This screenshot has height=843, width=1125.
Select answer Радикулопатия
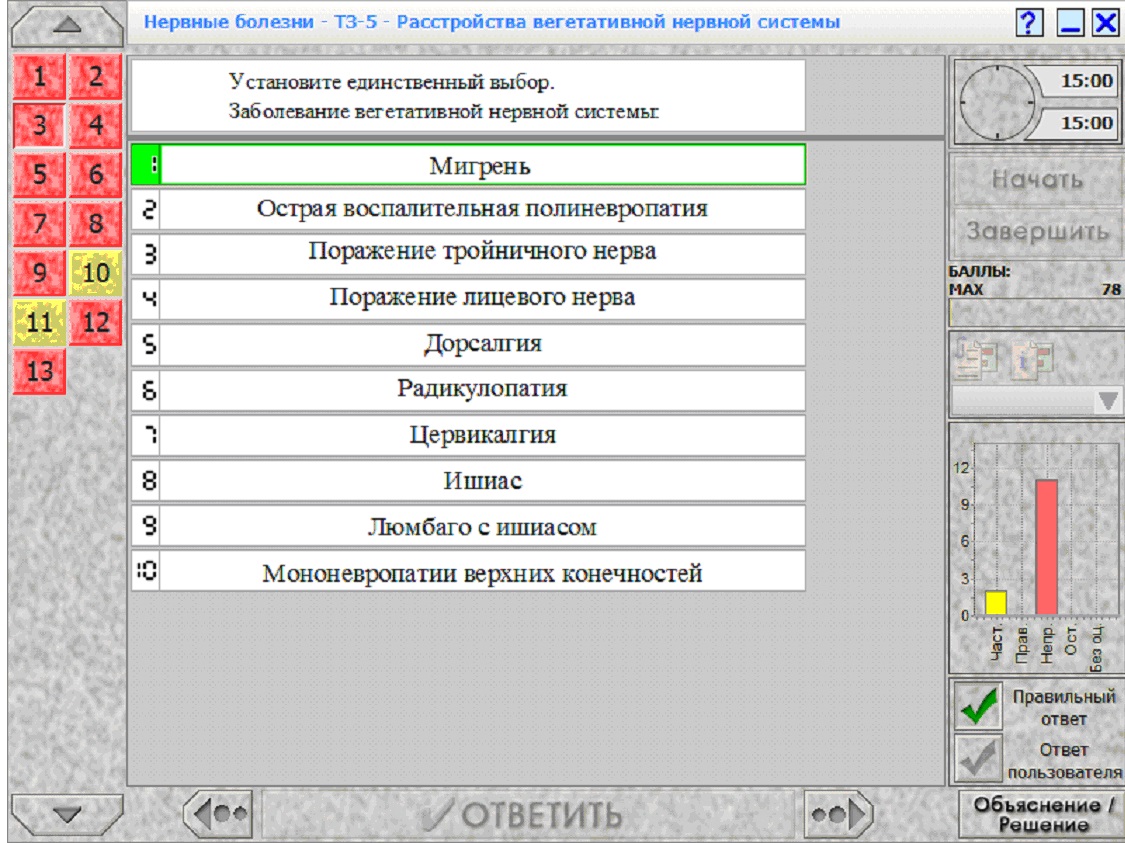point(469,390)
